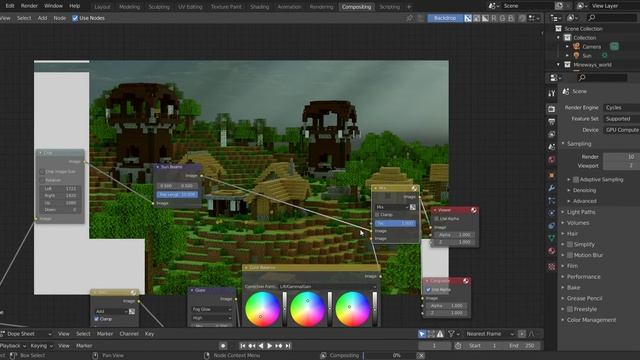Show green channel G in backdrop
Screen dimensions: 640x360
(x=502, y=18)
